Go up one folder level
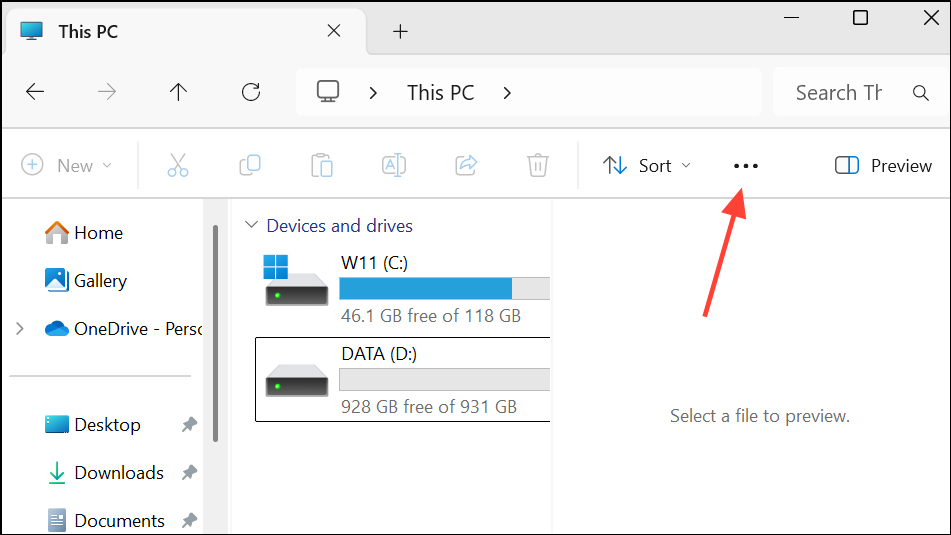Image resolution: width=951 pixels, height=535 pixels. tap(179, 93)
